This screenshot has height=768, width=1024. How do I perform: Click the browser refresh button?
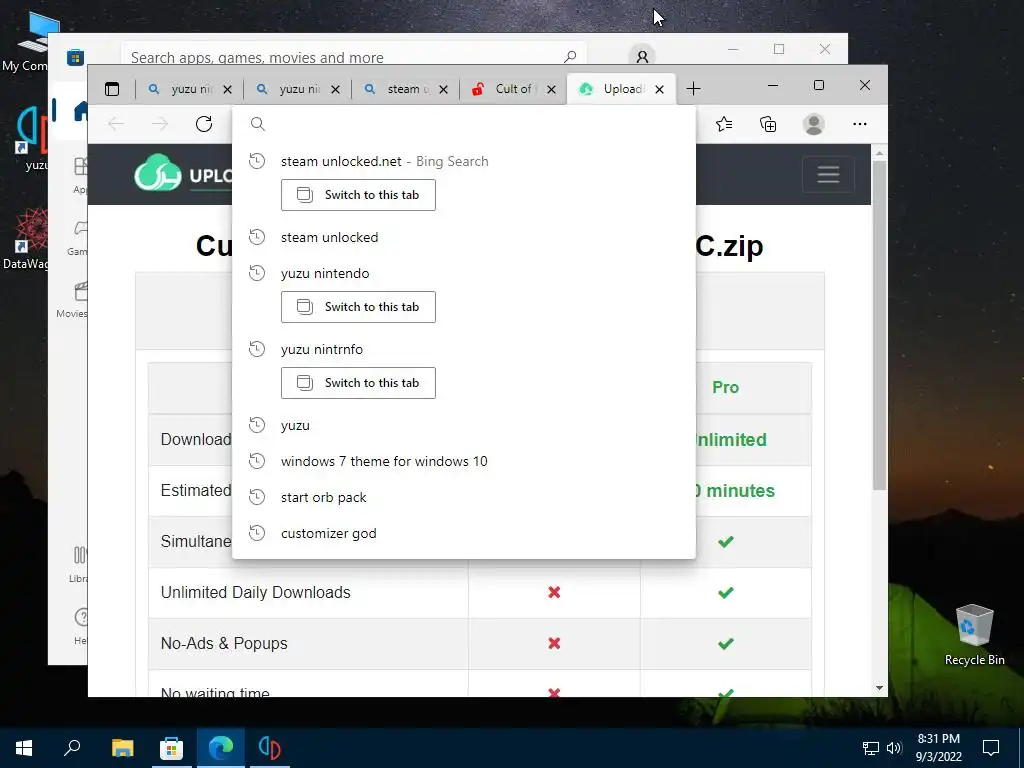pos(204,124)
